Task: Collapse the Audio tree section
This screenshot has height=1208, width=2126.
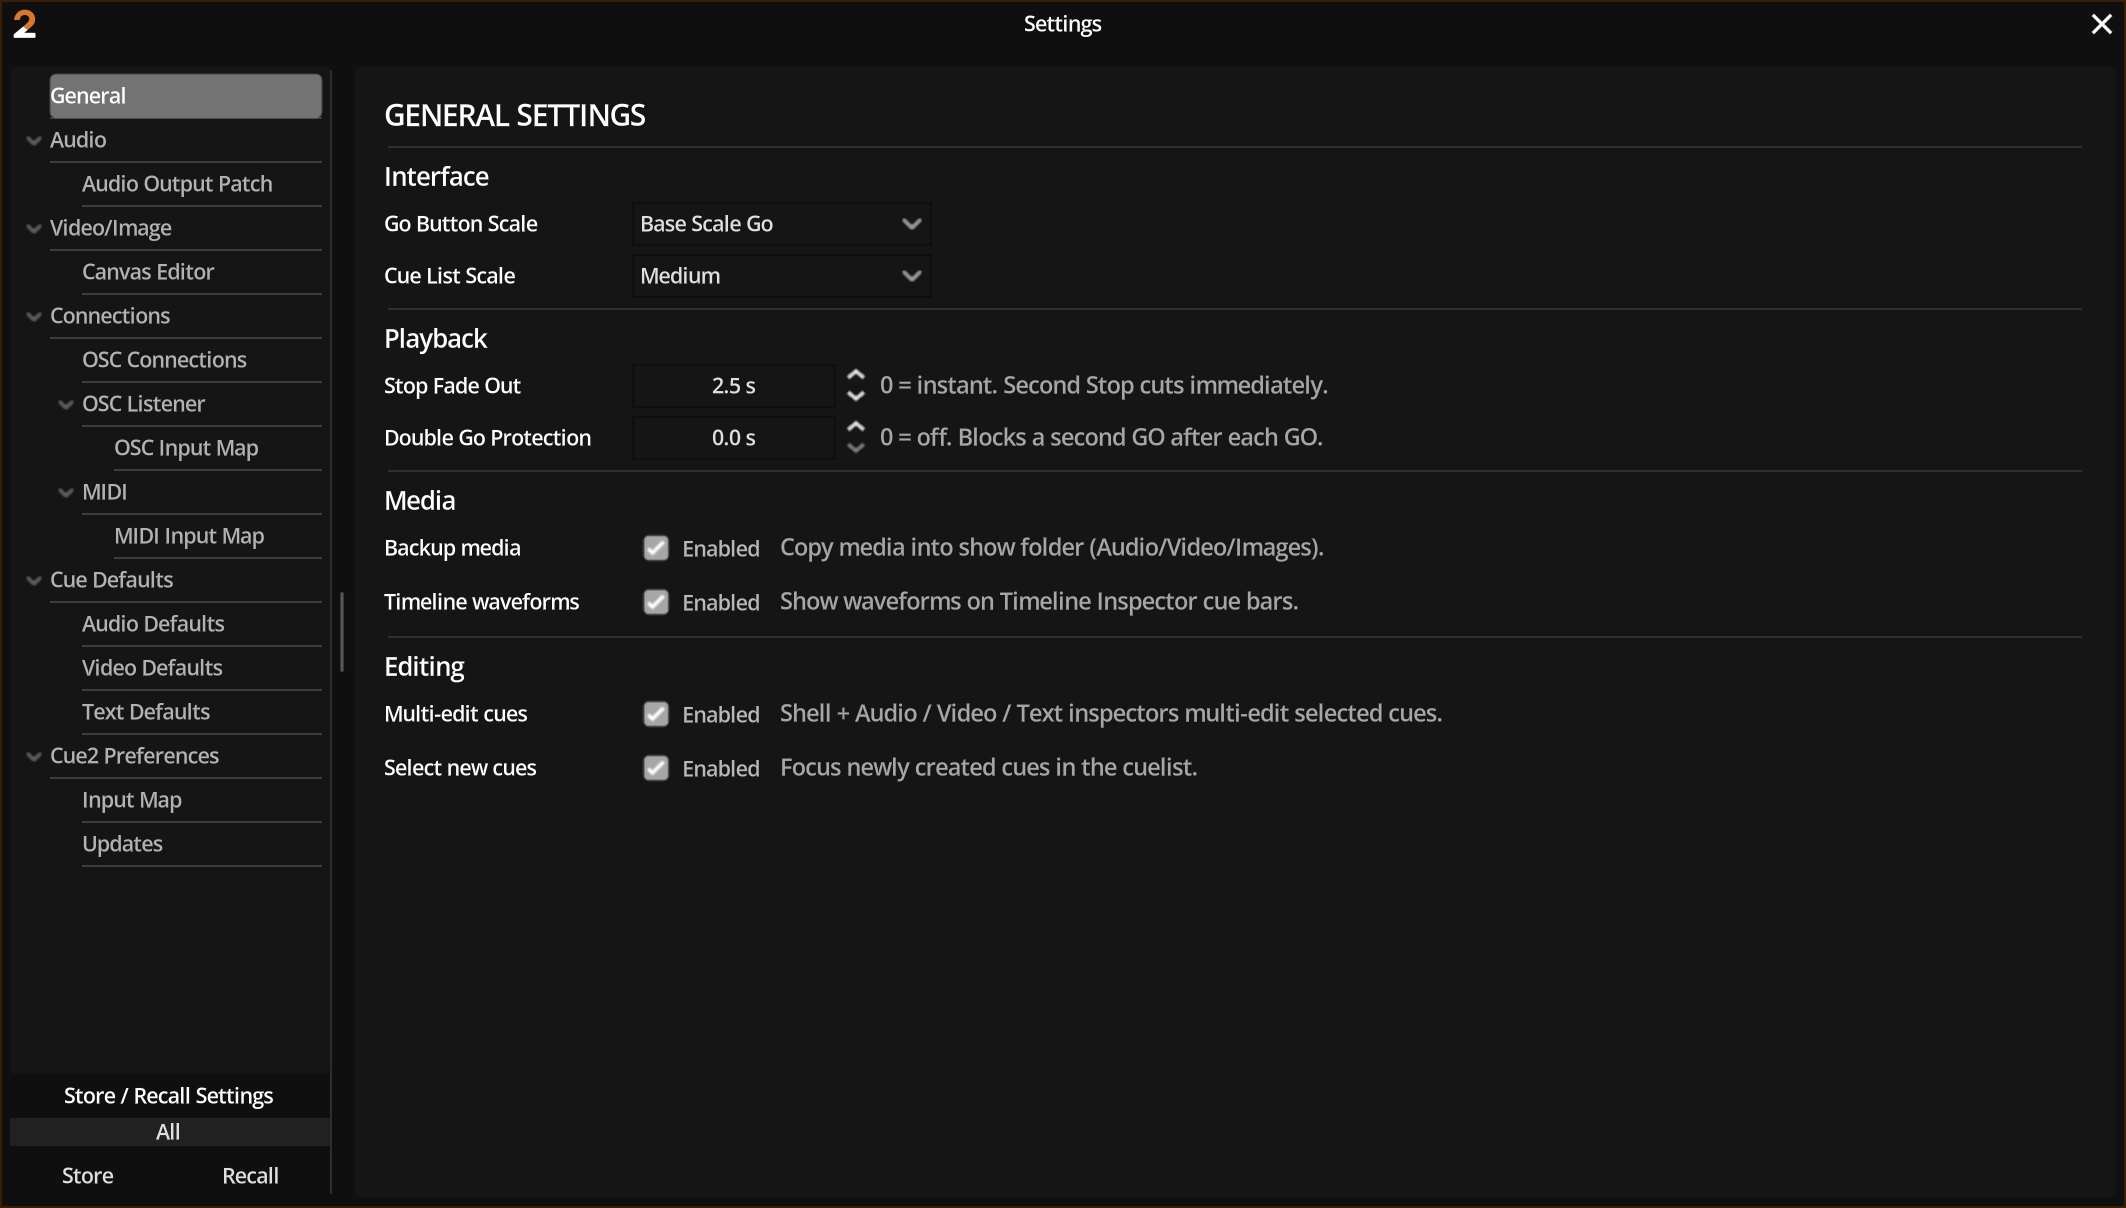Action: (34, 141)
